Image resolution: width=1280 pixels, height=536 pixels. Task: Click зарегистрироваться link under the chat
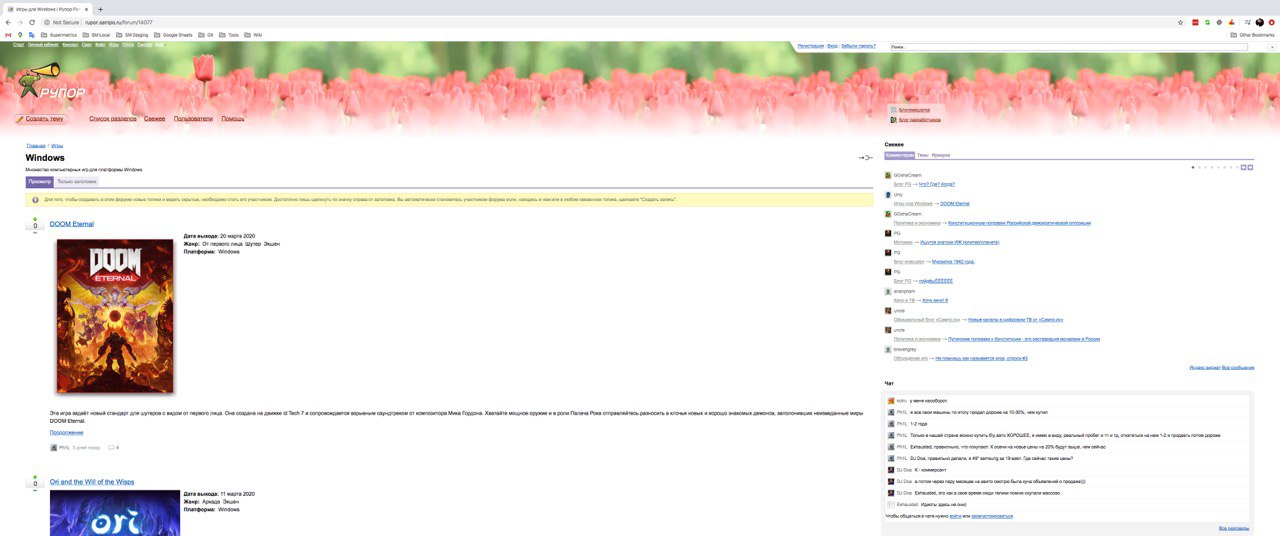991,516
